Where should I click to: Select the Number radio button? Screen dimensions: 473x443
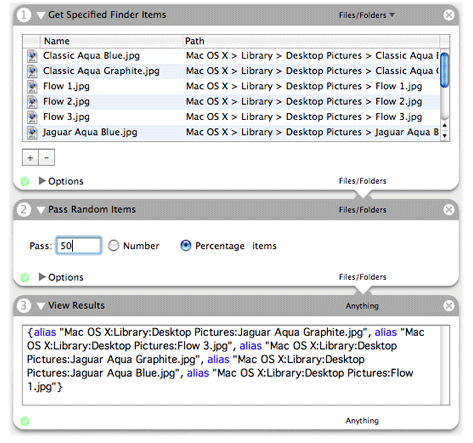click(x=114, y=246)
